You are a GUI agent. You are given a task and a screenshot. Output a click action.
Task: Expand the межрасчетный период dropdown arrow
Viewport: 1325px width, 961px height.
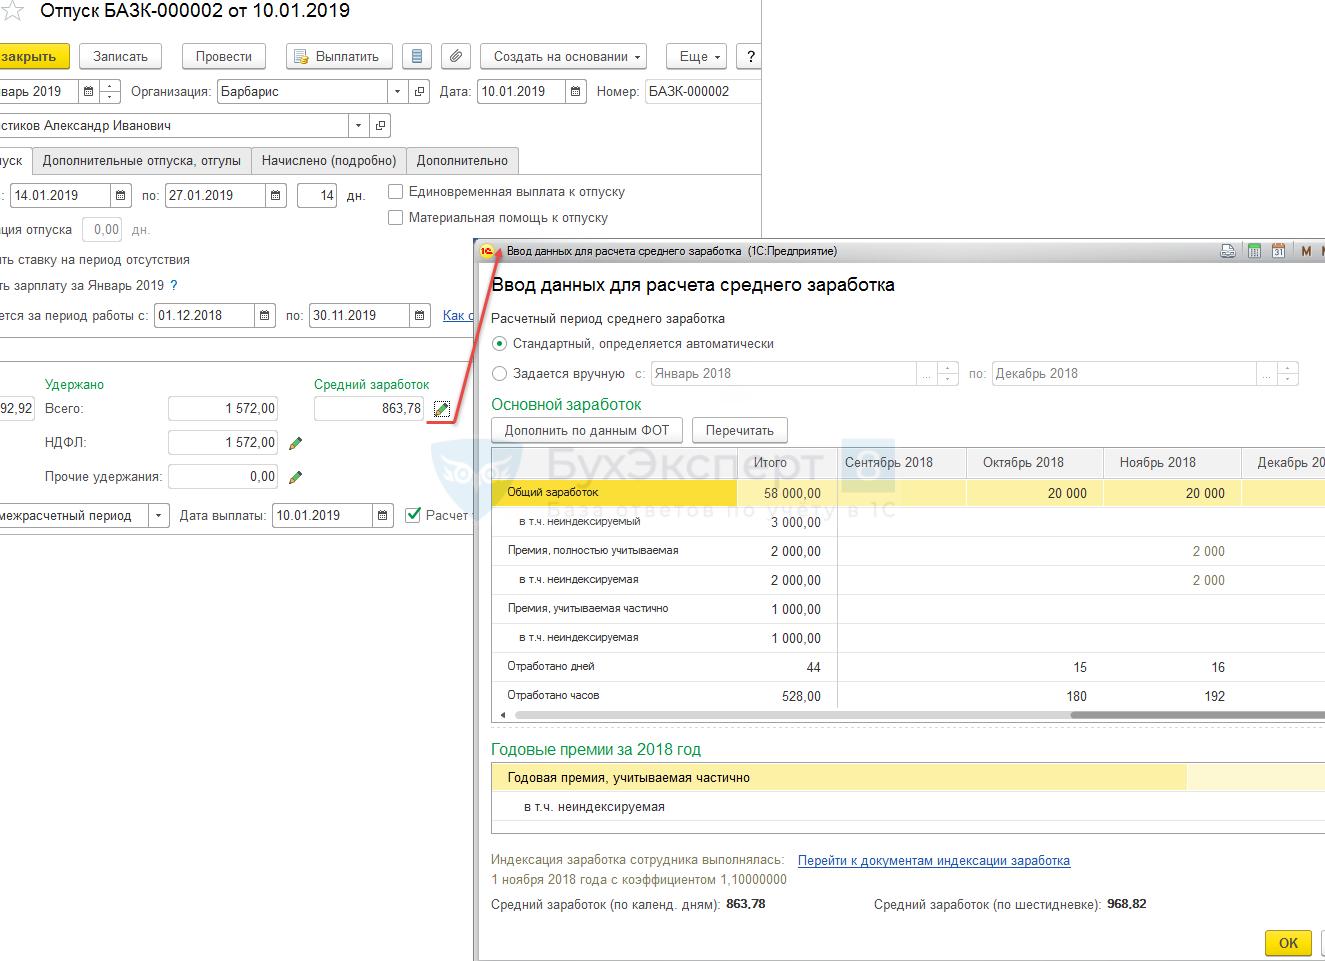pos(159,516)
